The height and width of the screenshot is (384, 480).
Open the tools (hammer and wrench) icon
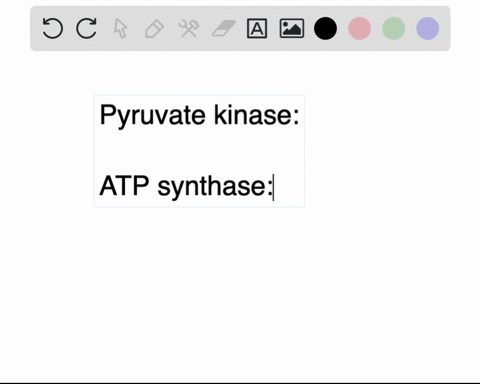189,28
